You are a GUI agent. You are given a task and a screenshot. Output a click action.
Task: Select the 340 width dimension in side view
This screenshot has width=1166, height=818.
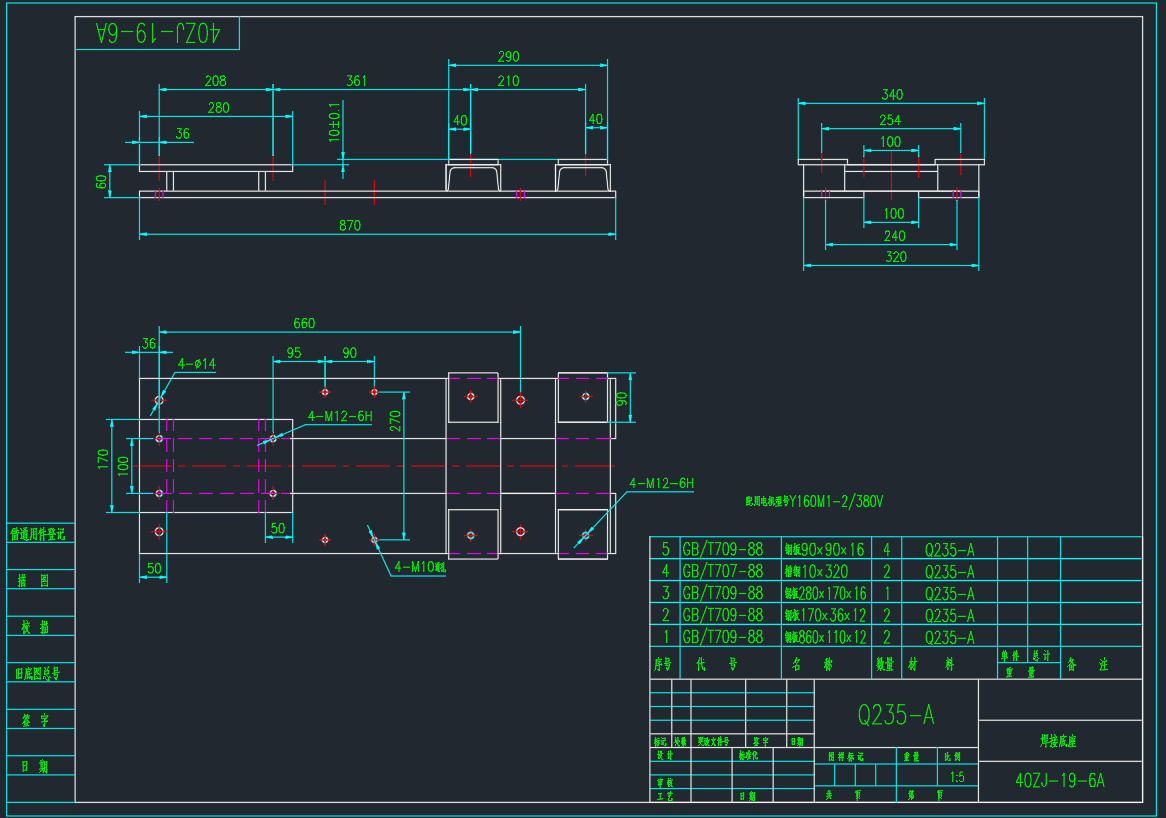pos(891,95)
